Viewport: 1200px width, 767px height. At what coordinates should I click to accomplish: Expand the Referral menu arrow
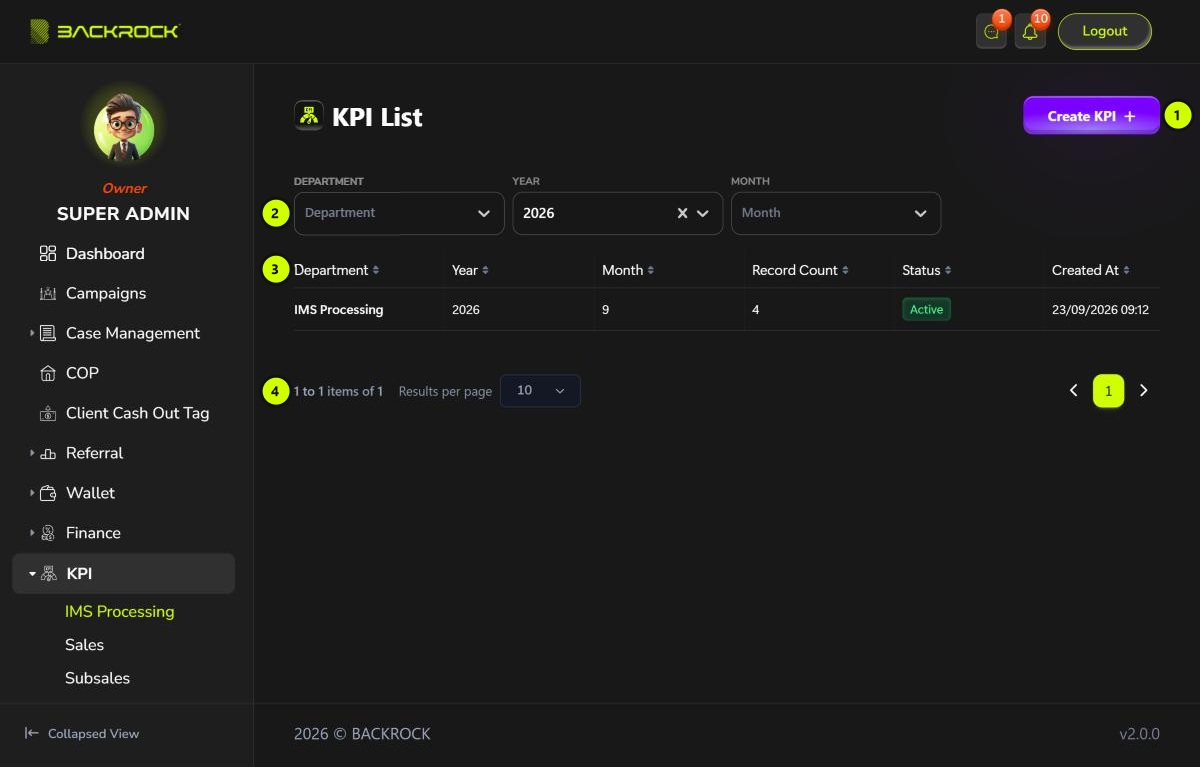click(32, 454)
